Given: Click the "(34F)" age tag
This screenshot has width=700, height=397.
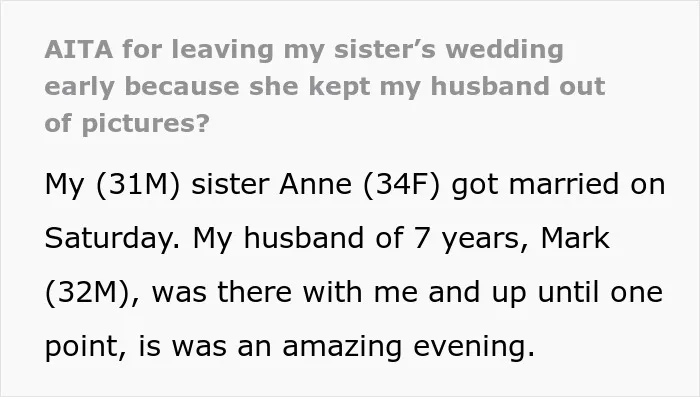Looking at the screenshot, I should 401,184.
